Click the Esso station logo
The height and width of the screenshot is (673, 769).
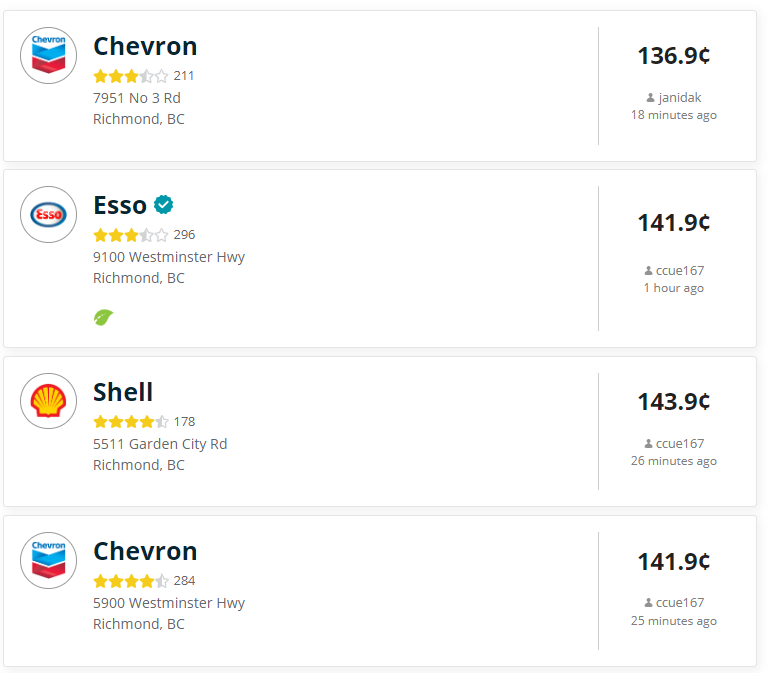pos(48,214)
